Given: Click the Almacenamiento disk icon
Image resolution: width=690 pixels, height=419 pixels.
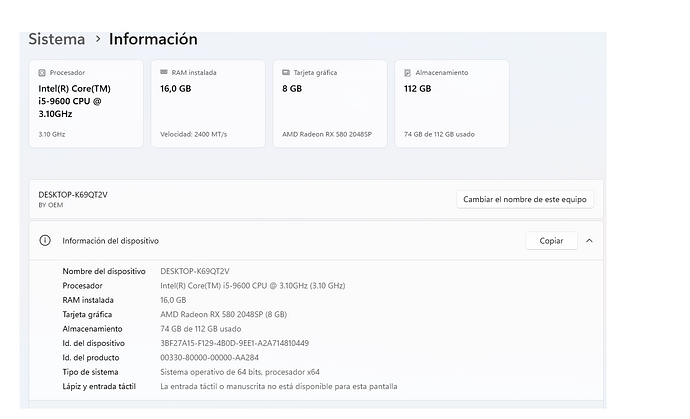Looking at the screenshot, I should [407, 73].
